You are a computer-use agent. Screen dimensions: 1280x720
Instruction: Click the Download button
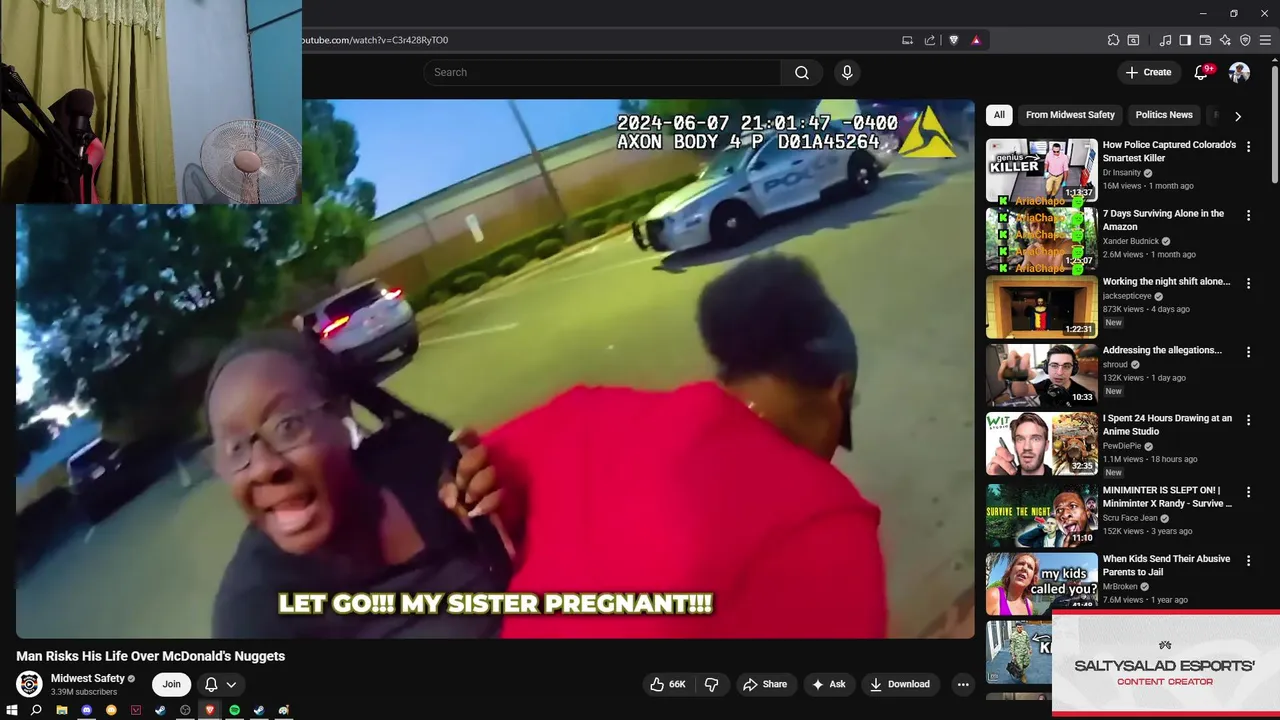pos(900,684)
